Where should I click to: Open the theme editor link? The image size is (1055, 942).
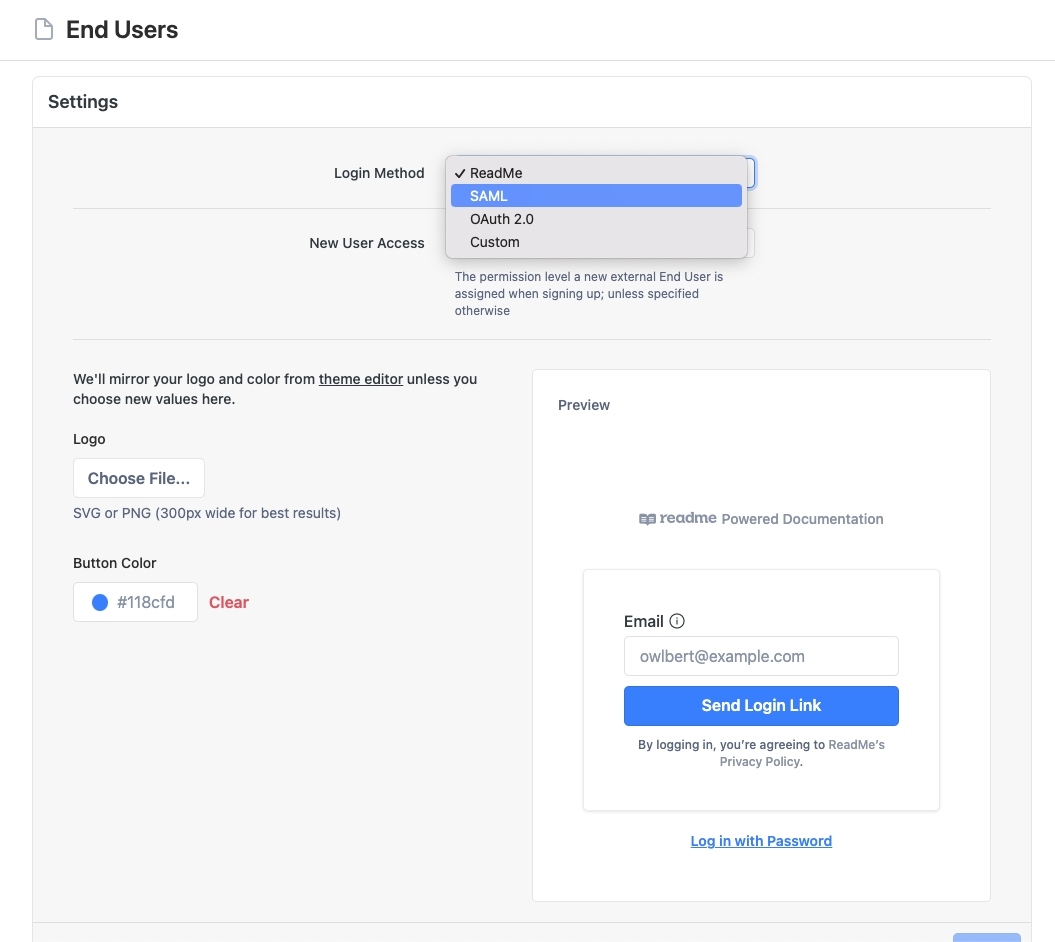pyautogui.click(x=361, y=379)
